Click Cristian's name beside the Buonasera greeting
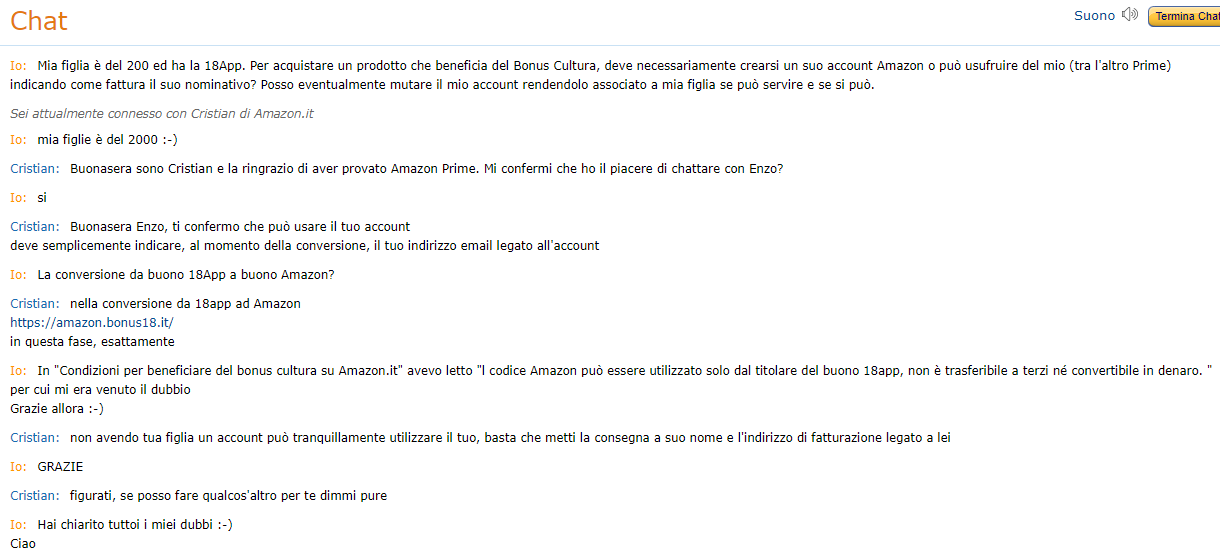 35,168
